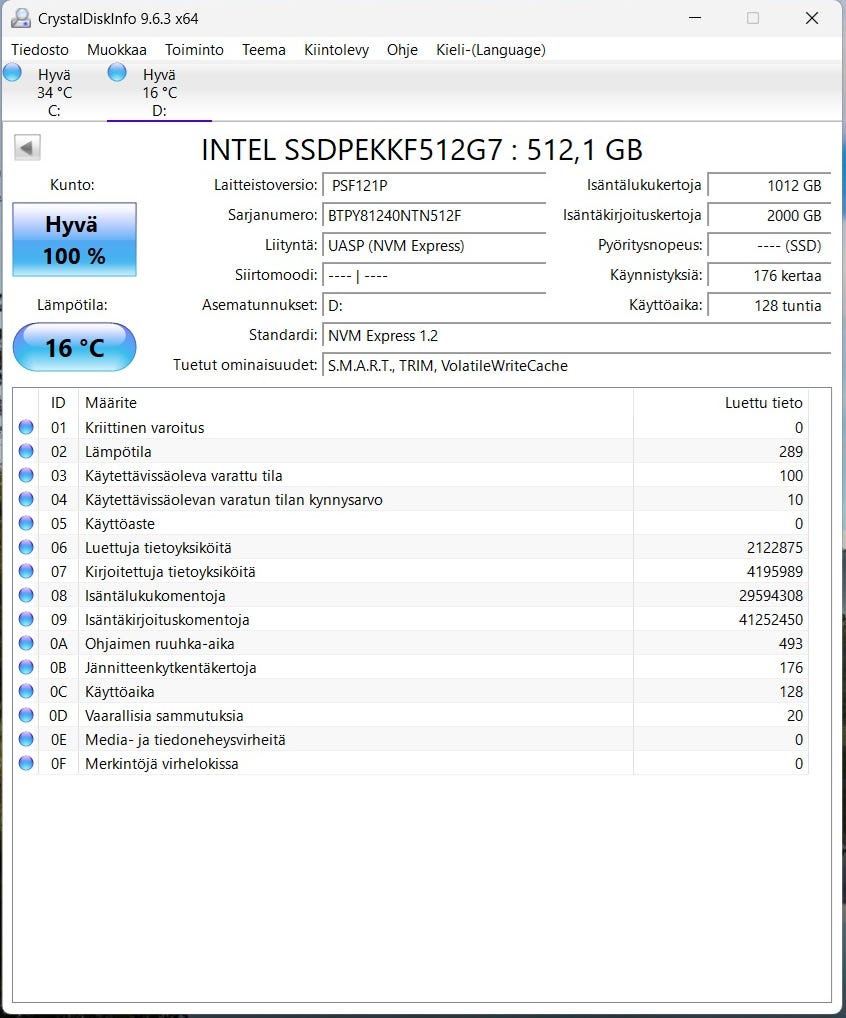Click the status orb for Jännitteenkytkentäkertoja

coord(26,667)
